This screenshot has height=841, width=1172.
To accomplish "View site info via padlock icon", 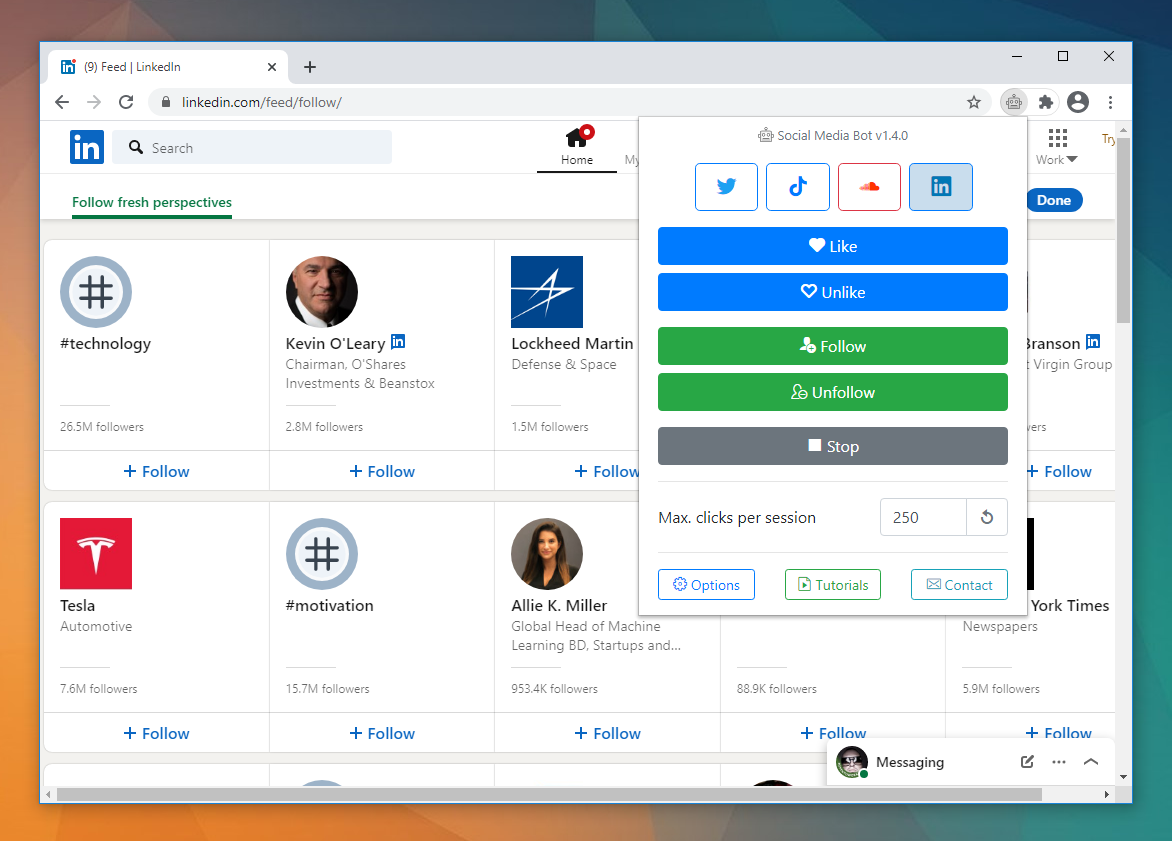I will [x=166, y=102].
